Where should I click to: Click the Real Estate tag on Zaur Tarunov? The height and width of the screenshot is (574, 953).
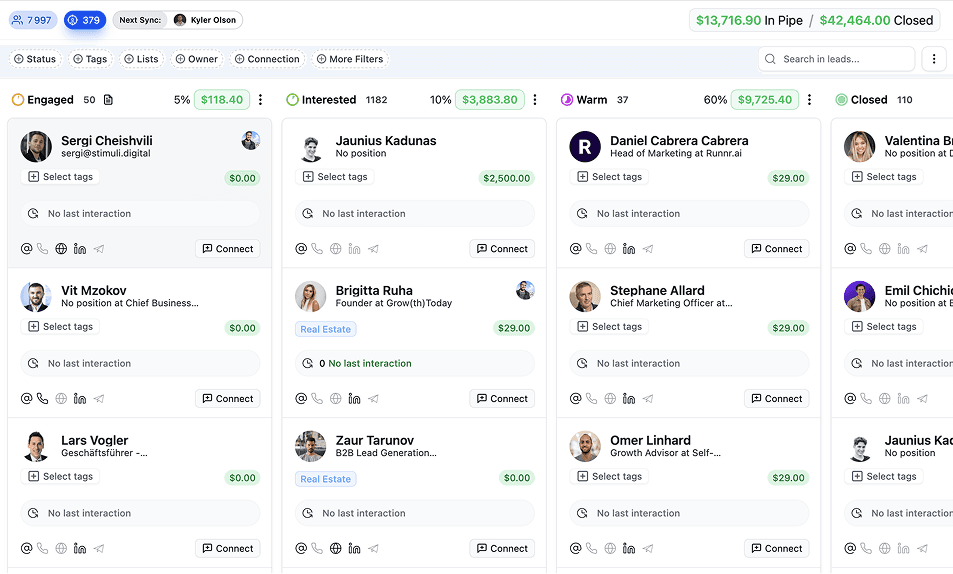click(326, 479)
